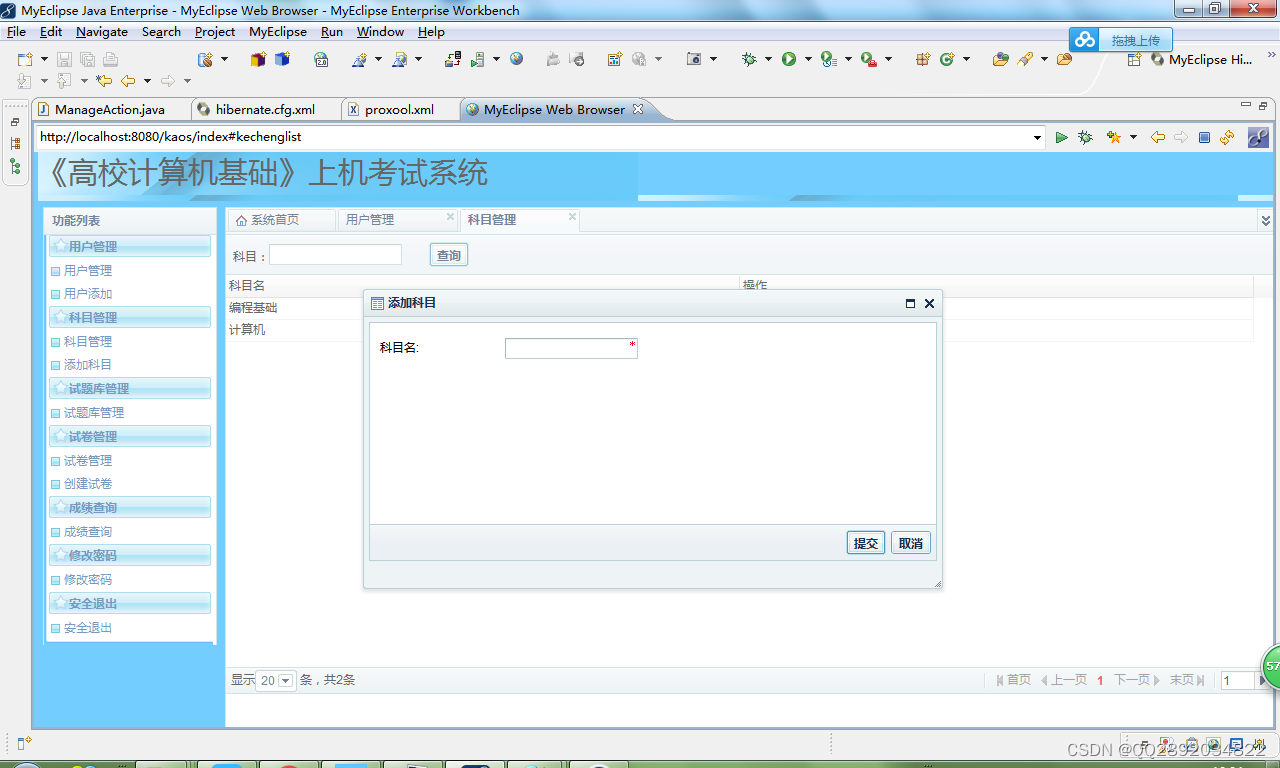Viewport: 1280px width, 768px height.
Task: Open the Search flashlight icon
Action: click(1026, 60)
